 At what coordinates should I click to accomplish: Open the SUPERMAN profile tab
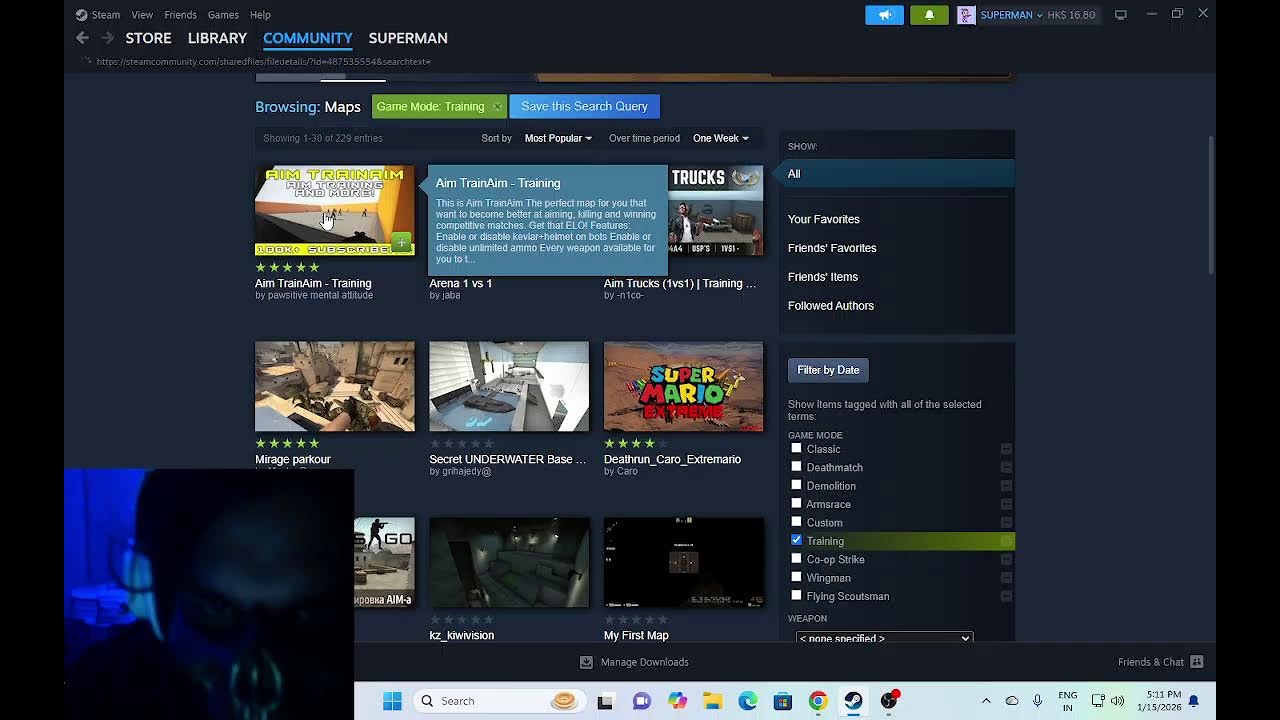tap(408, 38)
